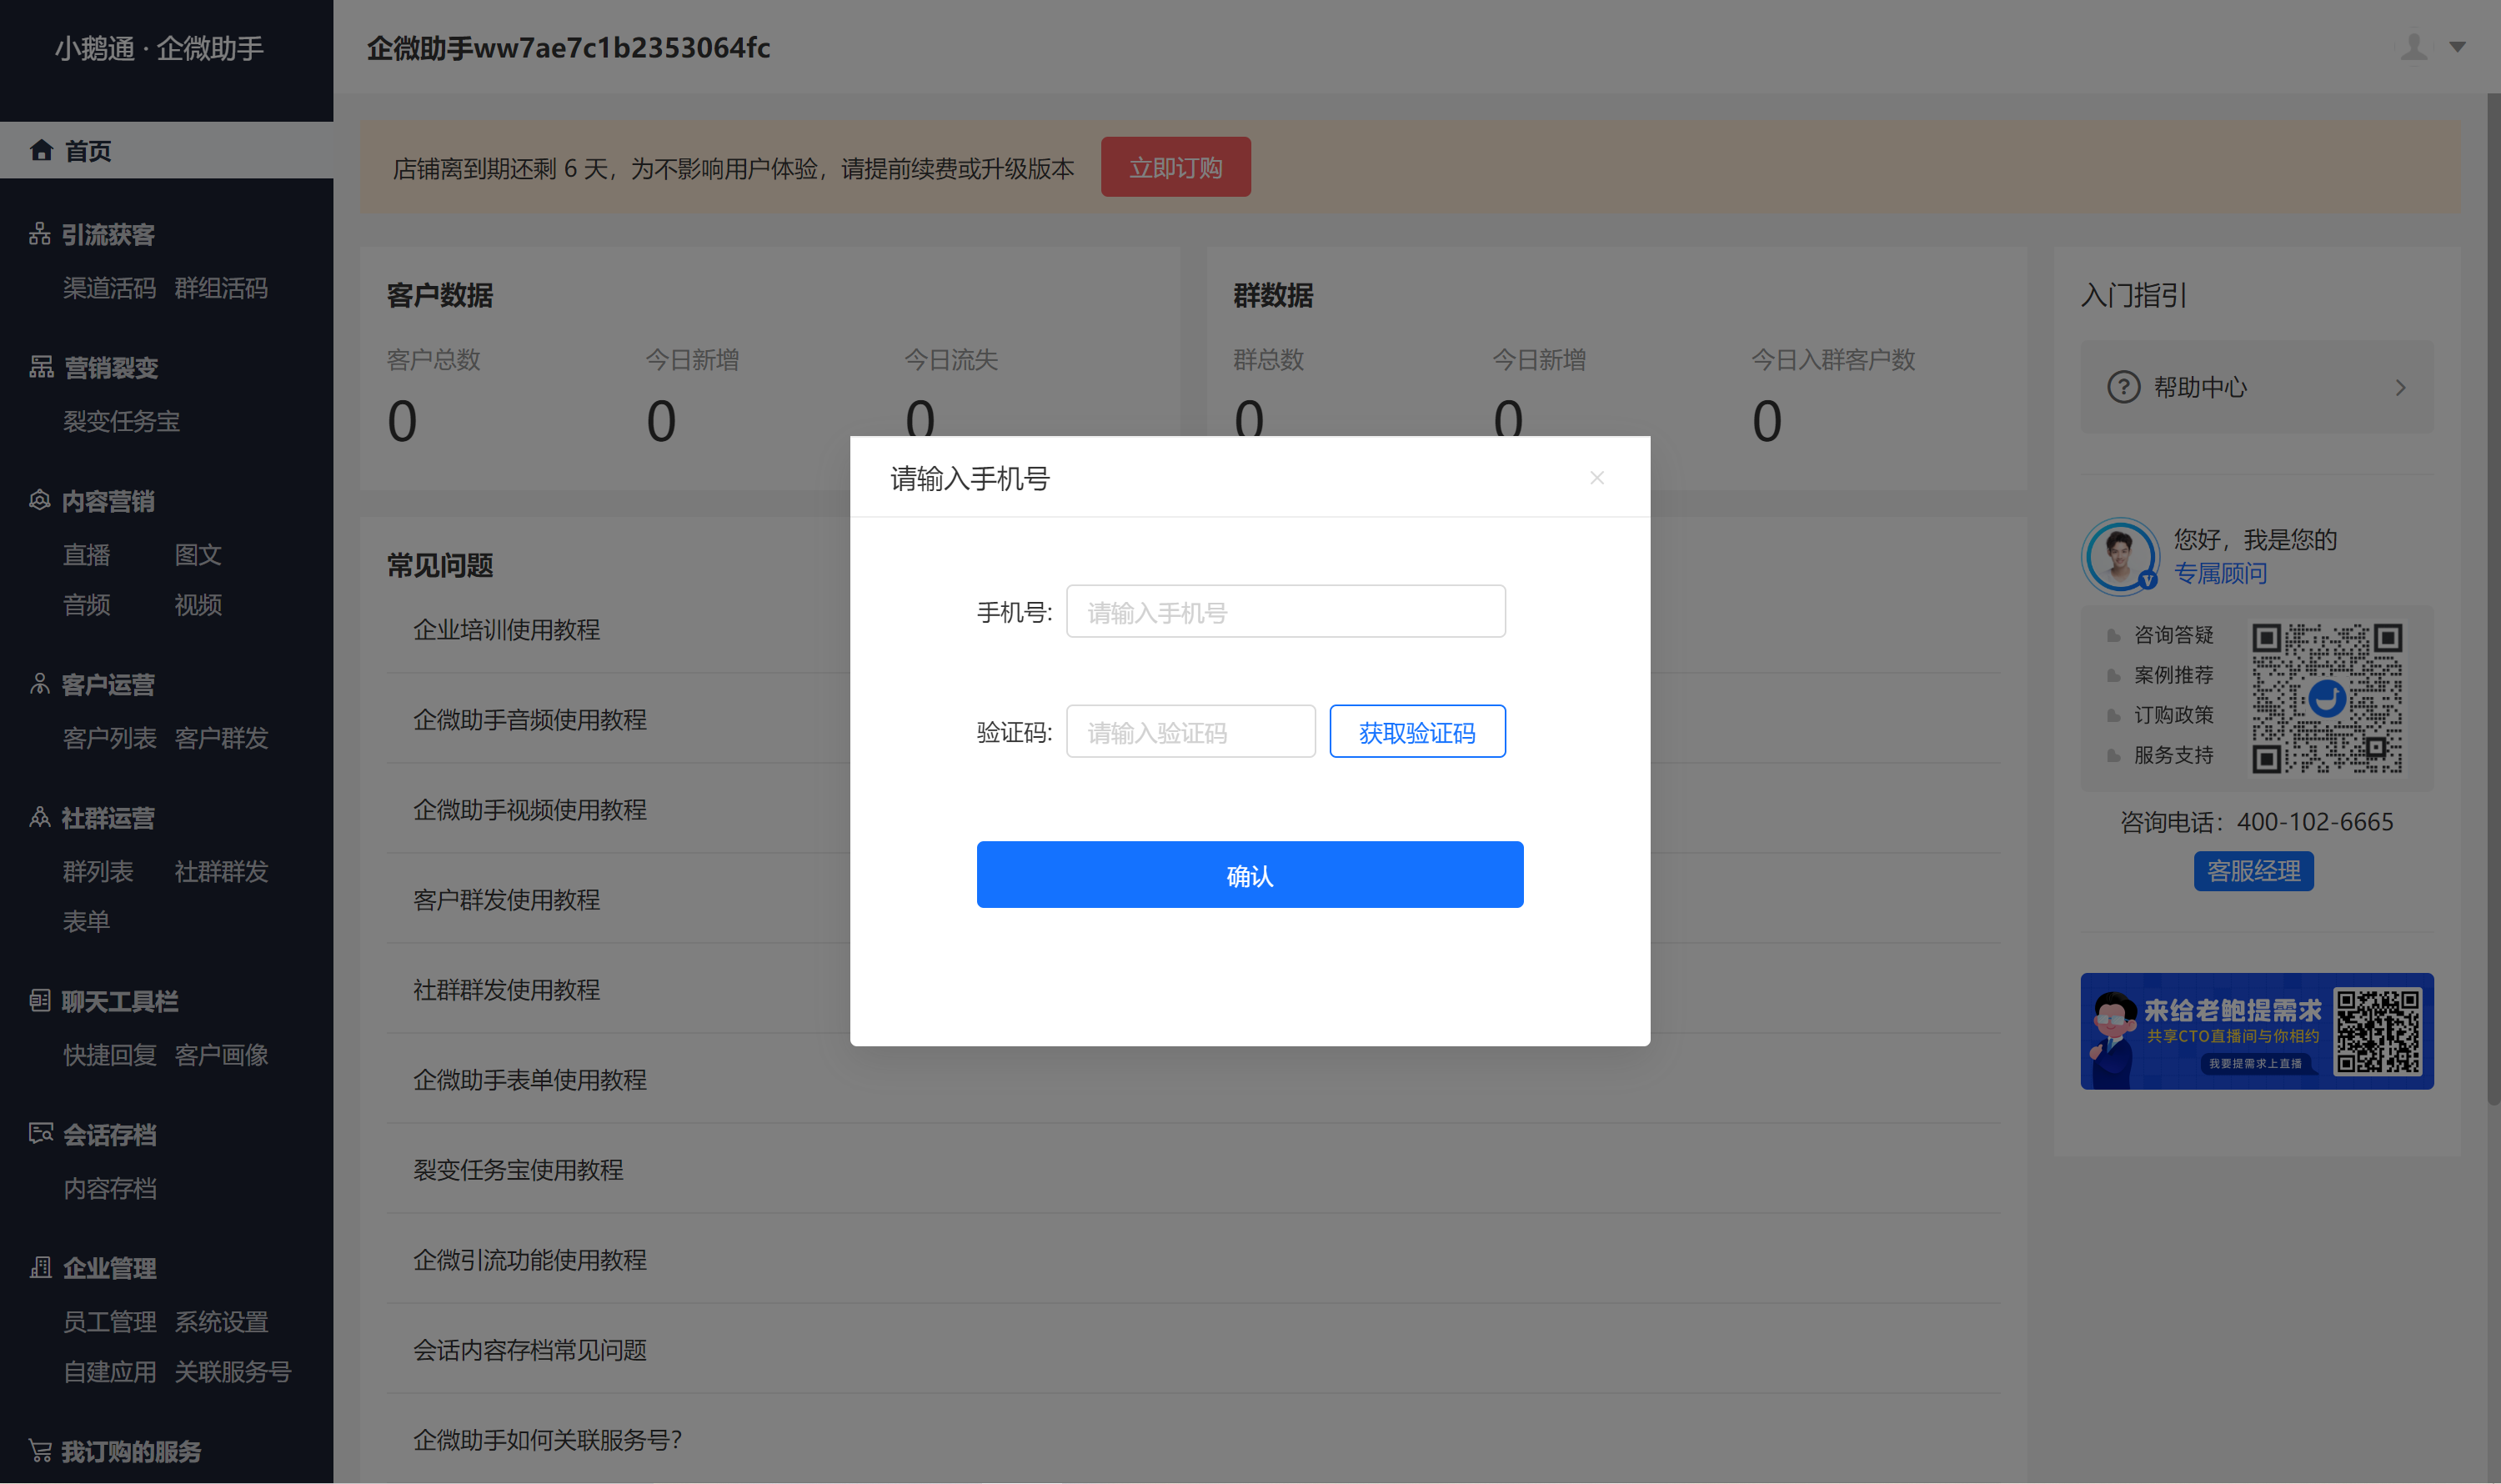This screenshot has width=2501, height=1484.
Task: Focus the 验证码 input field
Action: pos(1191,731)
